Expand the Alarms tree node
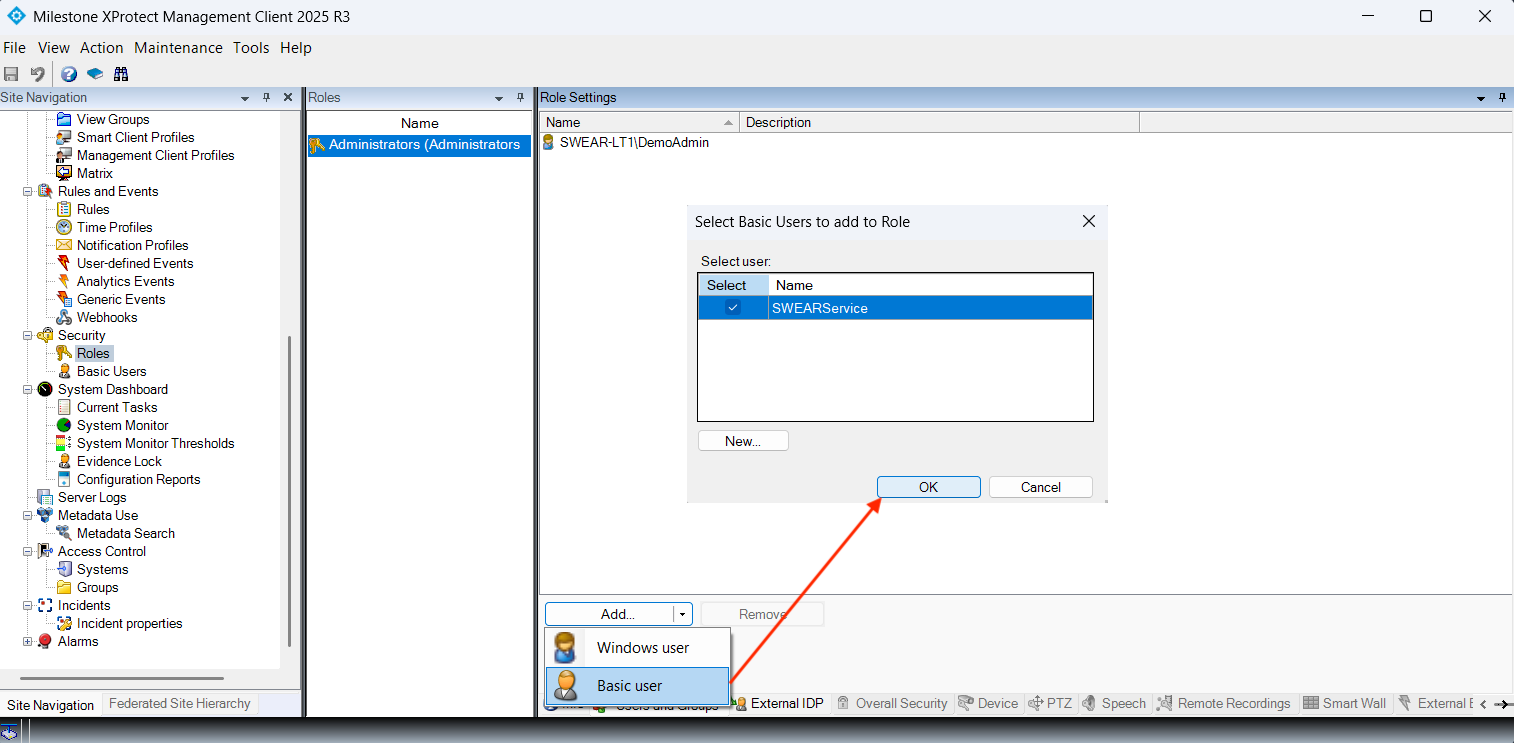 (28, 642)
